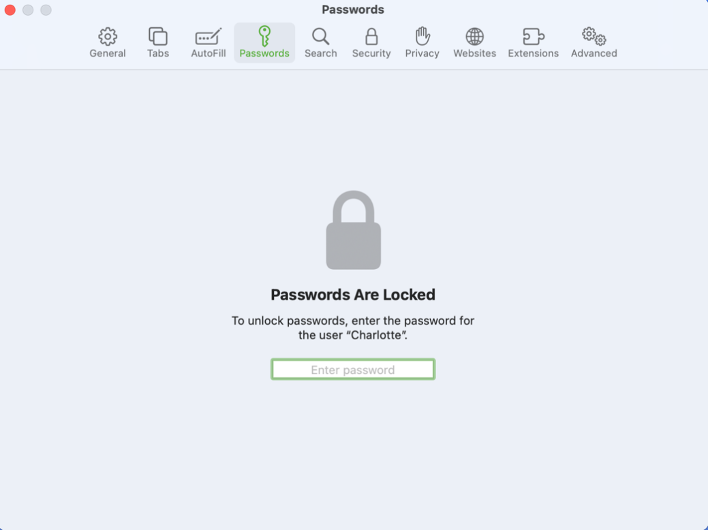Open the "Advanced" text label
This screenshot has width=708, height=531.
[594, 54]
